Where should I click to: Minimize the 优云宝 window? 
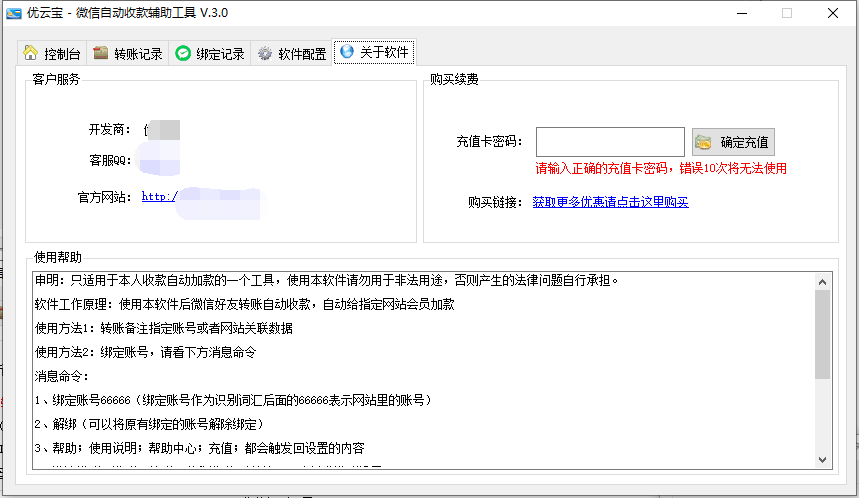tap(741, 13)
